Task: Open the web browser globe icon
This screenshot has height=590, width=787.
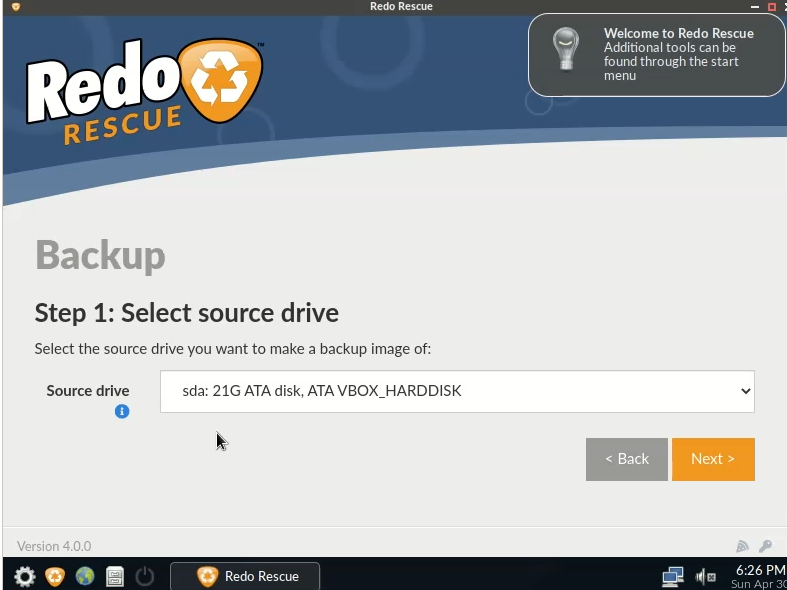Action: point(85,576)
